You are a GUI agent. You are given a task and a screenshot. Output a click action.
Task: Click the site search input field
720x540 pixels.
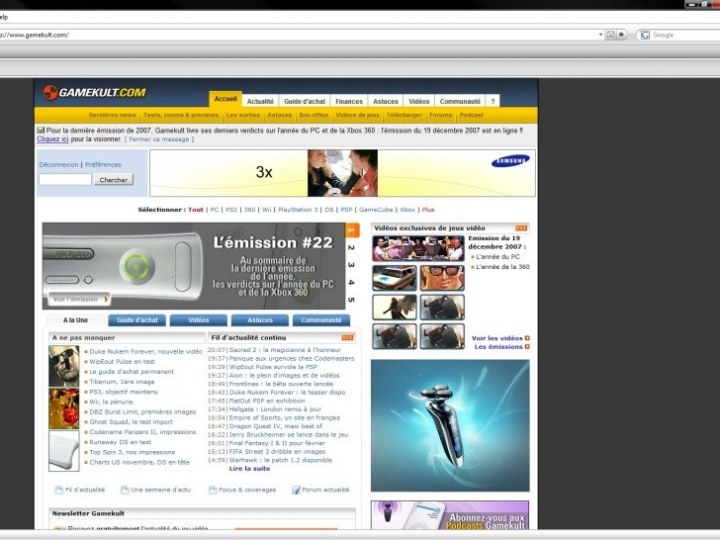[65, 180]
